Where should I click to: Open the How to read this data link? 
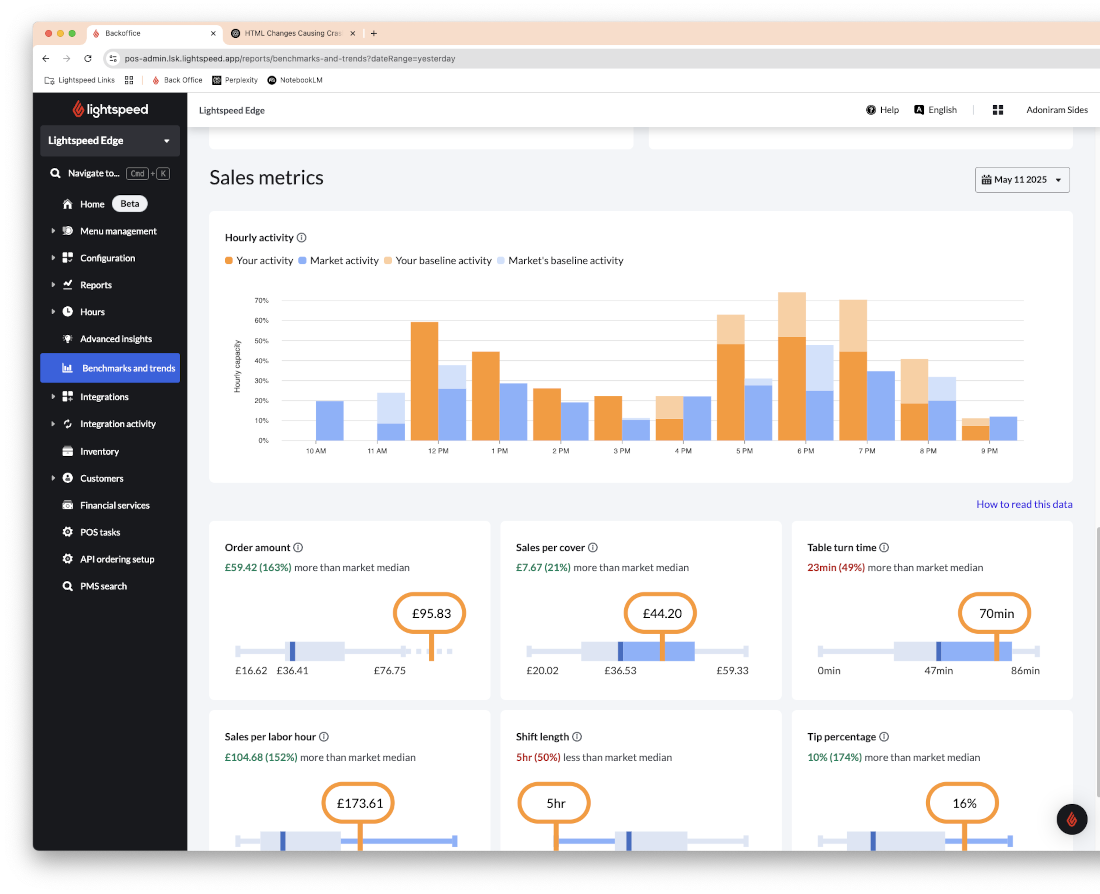[x=1024, y=504]
